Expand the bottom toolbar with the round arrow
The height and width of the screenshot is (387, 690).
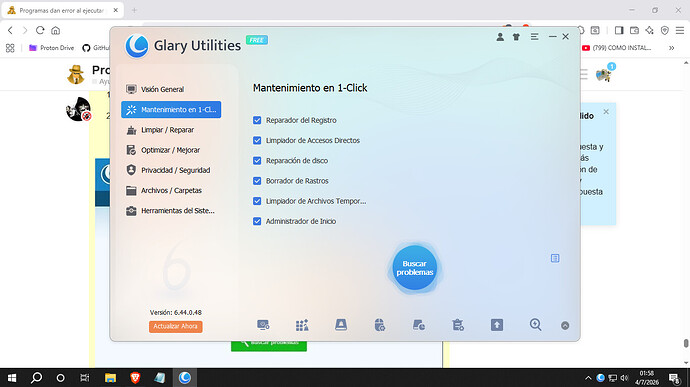pos(565,325)
